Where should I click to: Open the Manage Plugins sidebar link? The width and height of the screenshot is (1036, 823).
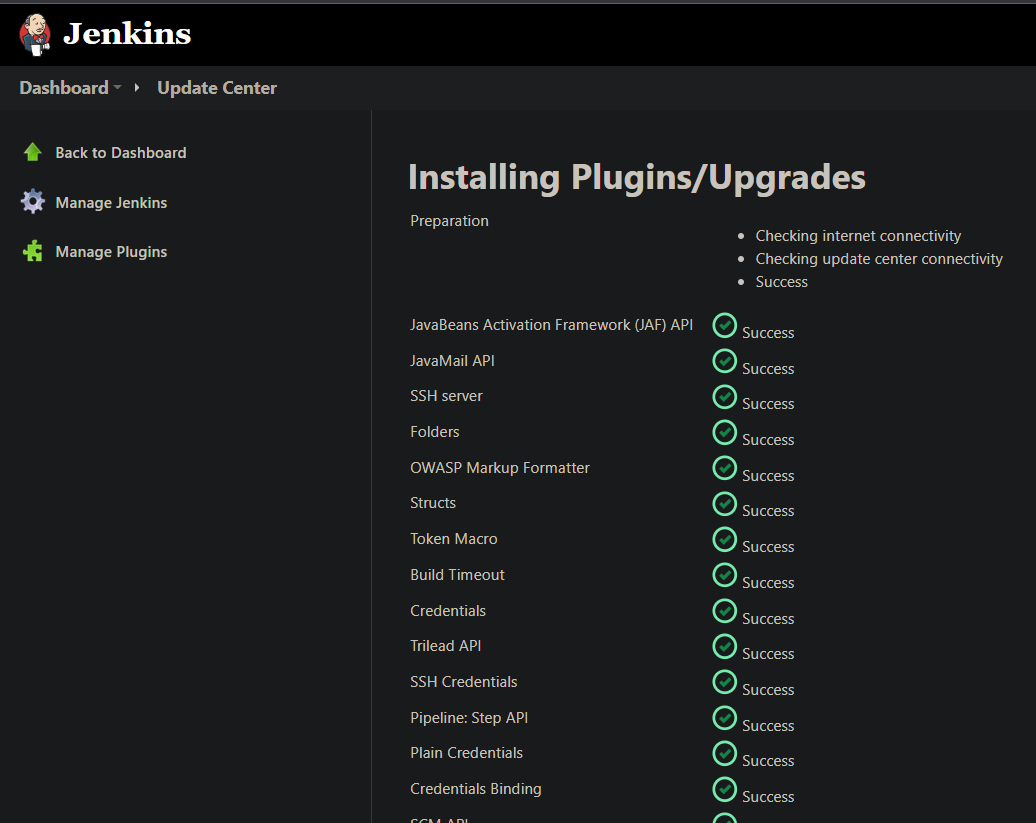[111, 252]
